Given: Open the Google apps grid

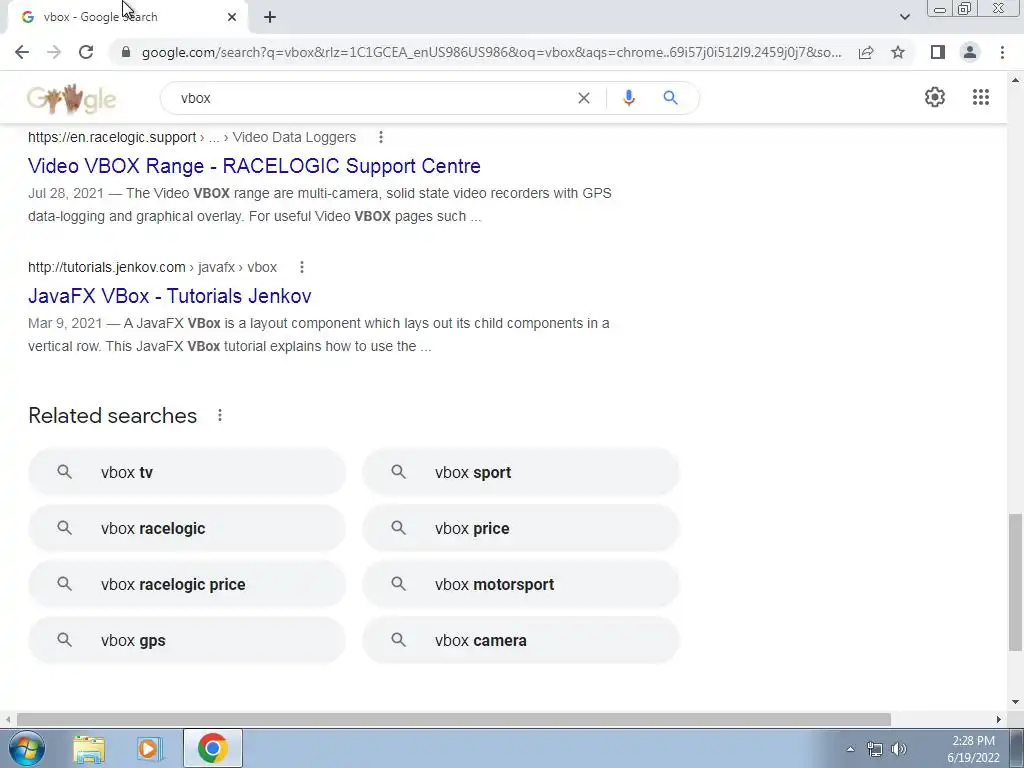Looking at the screenshot, I should (x=980, y=97).
